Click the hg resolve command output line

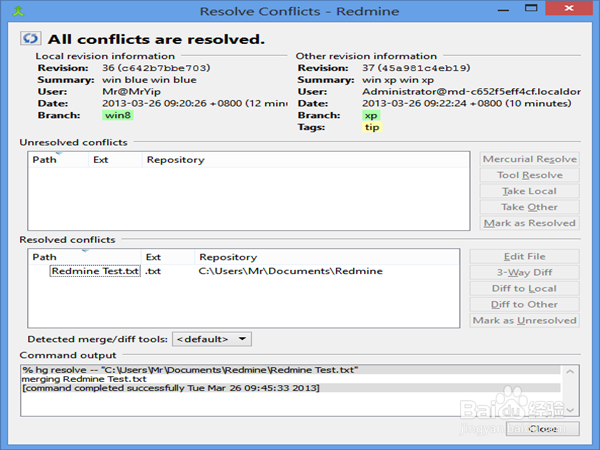pyautogui.click(x=291, y=370)
